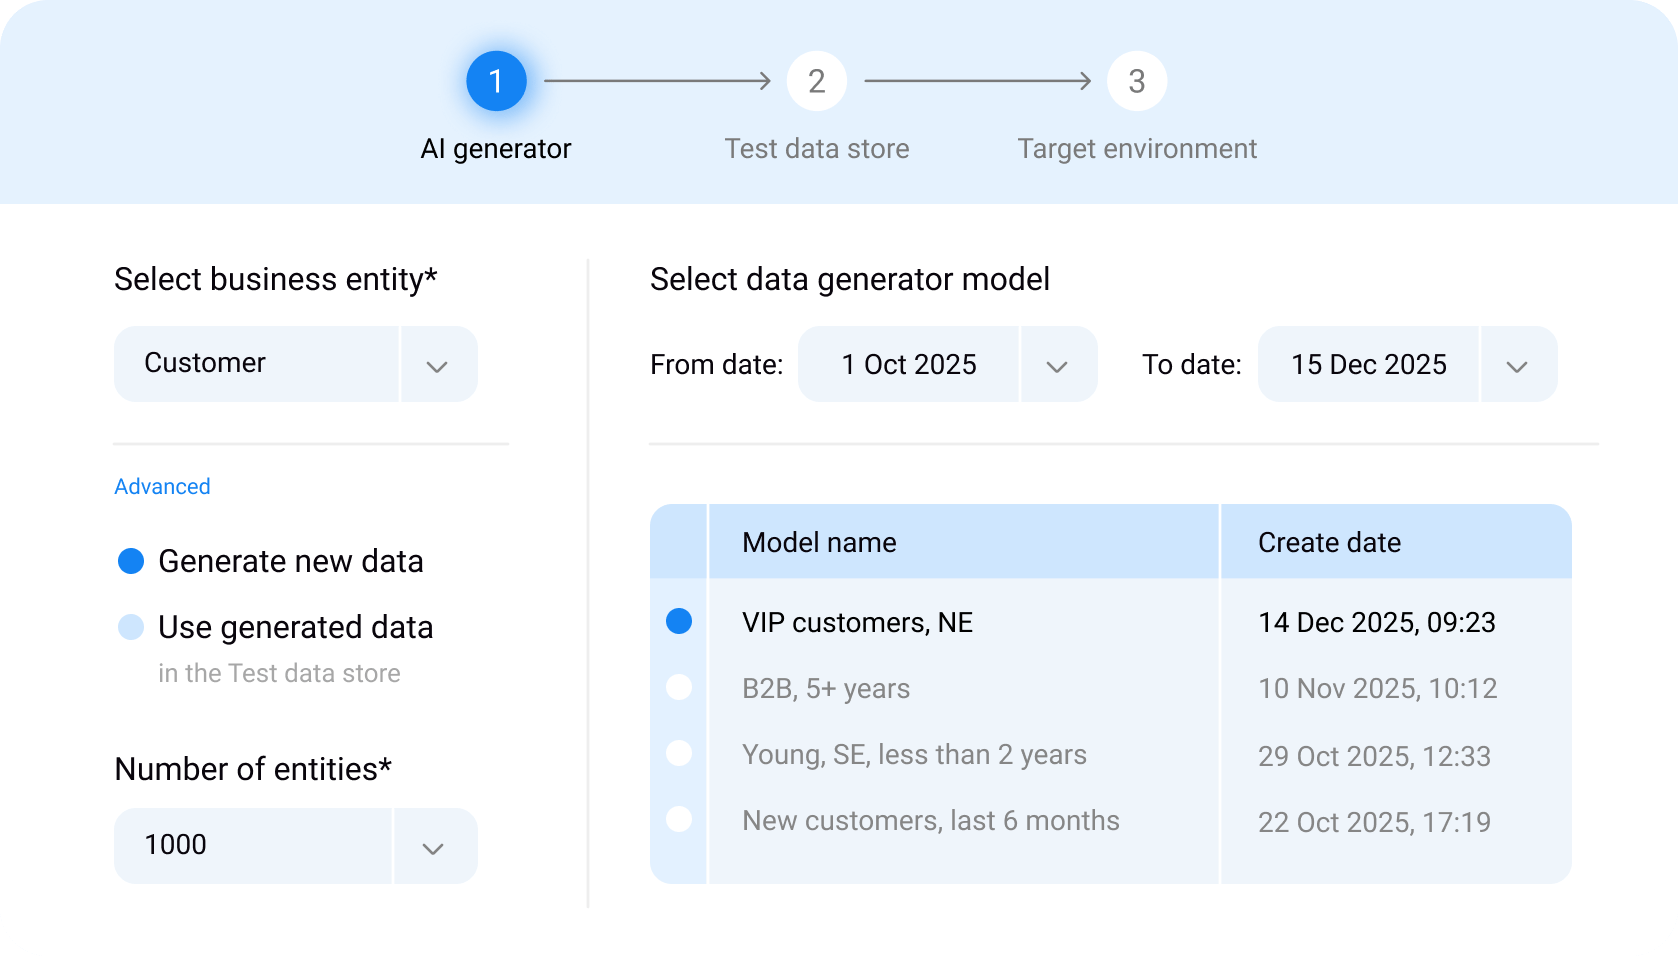Select New customers, last 6 months radio

click(x=679, y=819)
